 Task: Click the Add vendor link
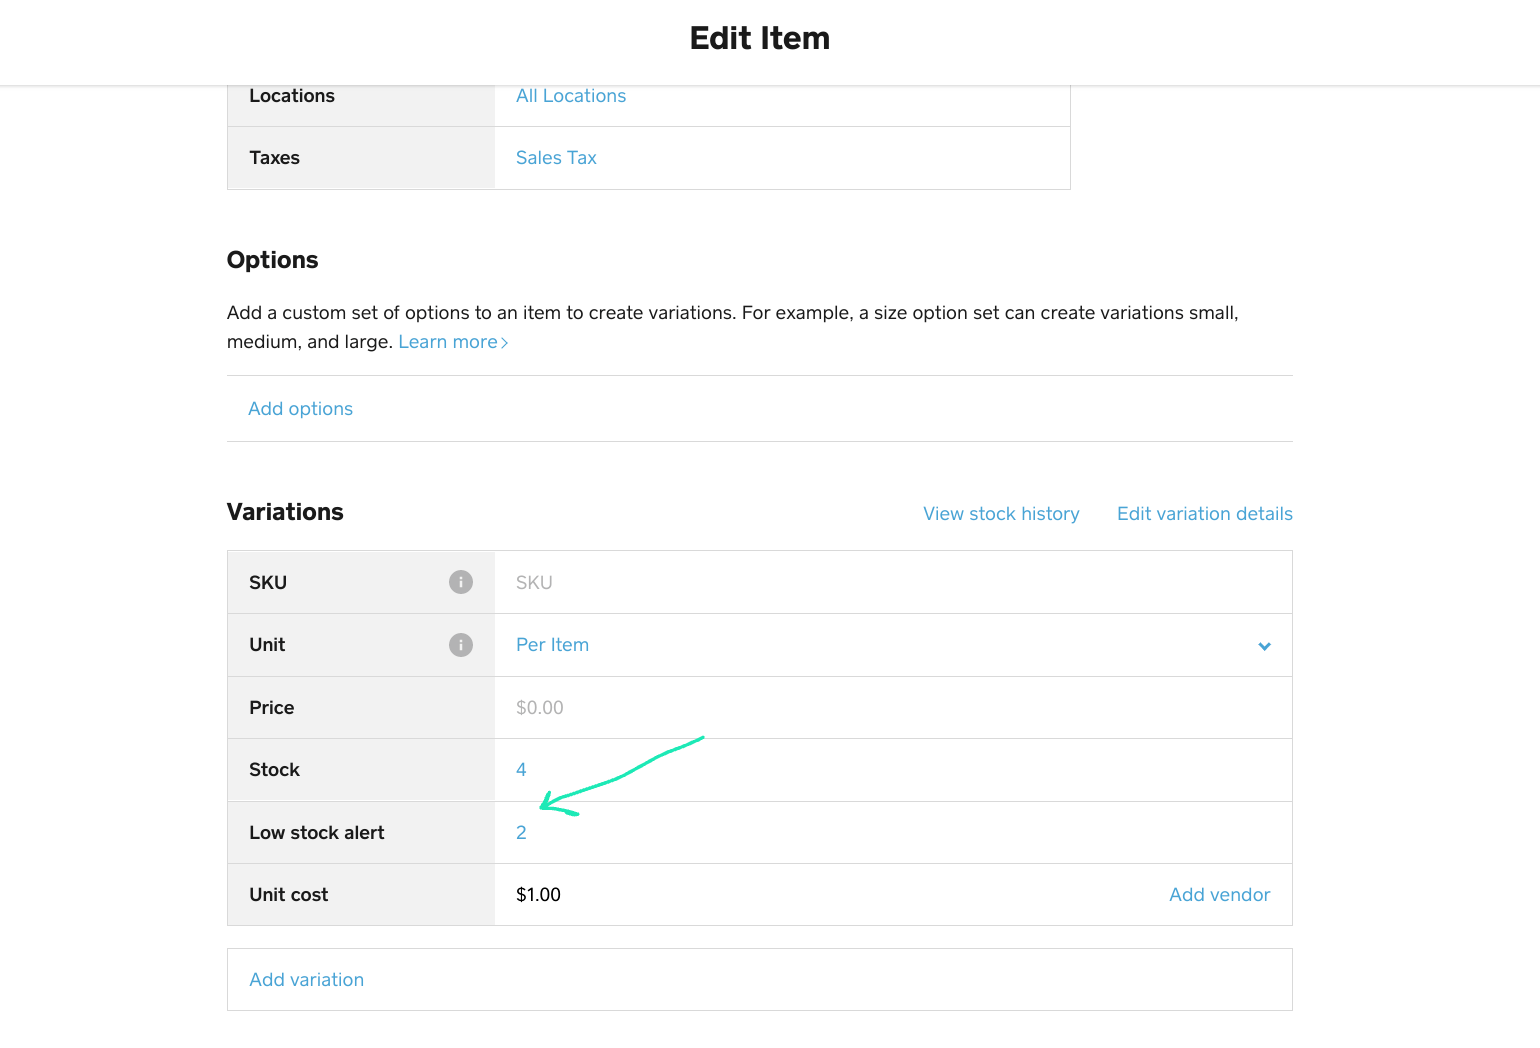[1219, 895]
